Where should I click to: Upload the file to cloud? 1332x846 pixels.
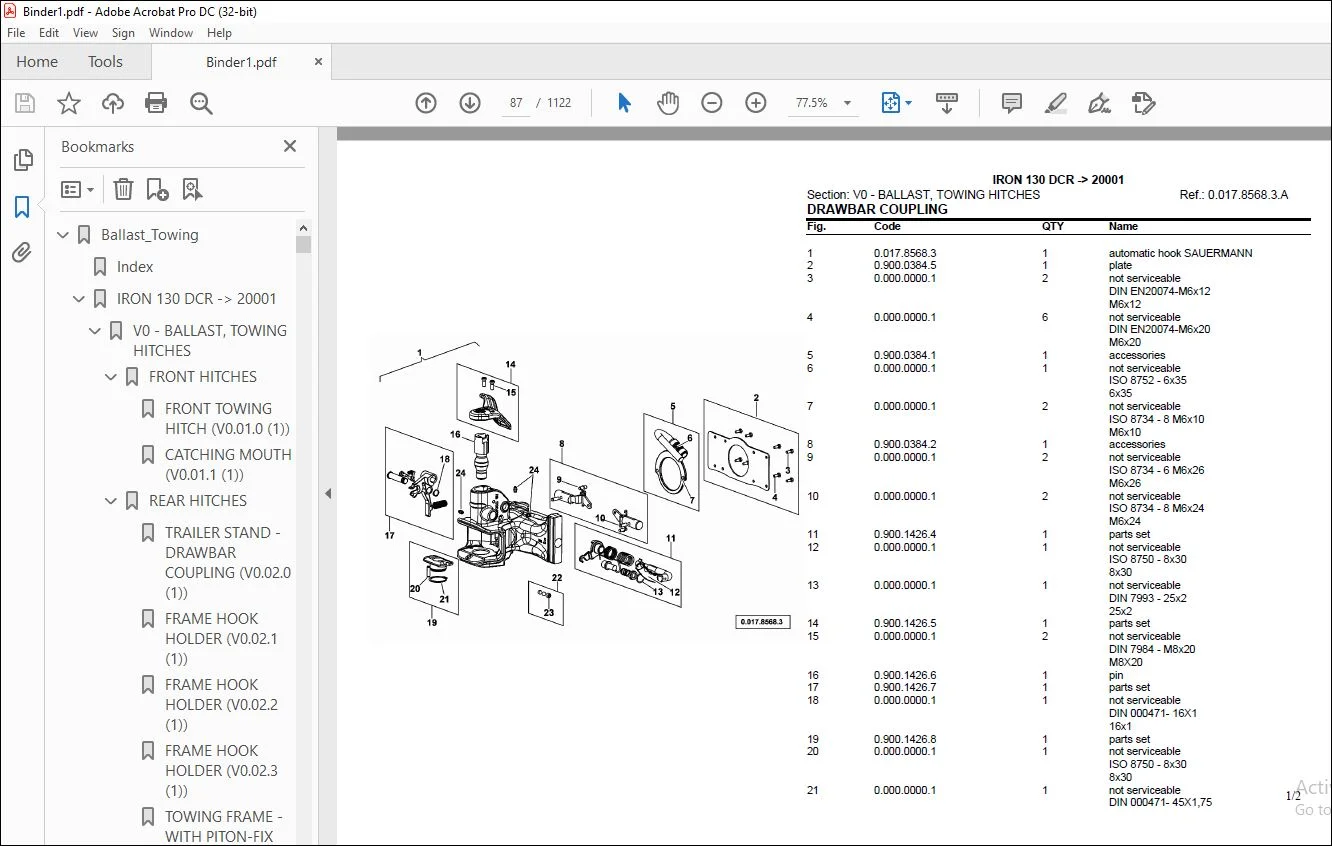click(113, 103)
